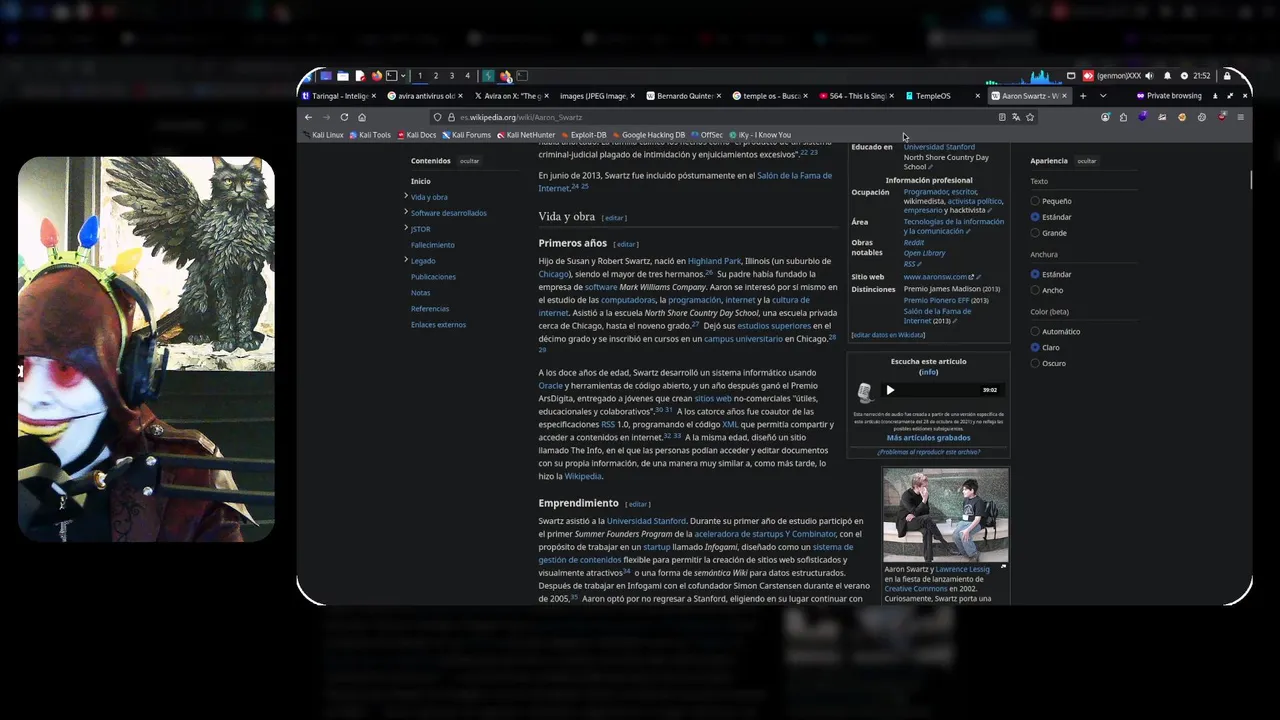Open the browser home page icon
The height and width of the screenshot is (720, 1280).
click(362, 117)
